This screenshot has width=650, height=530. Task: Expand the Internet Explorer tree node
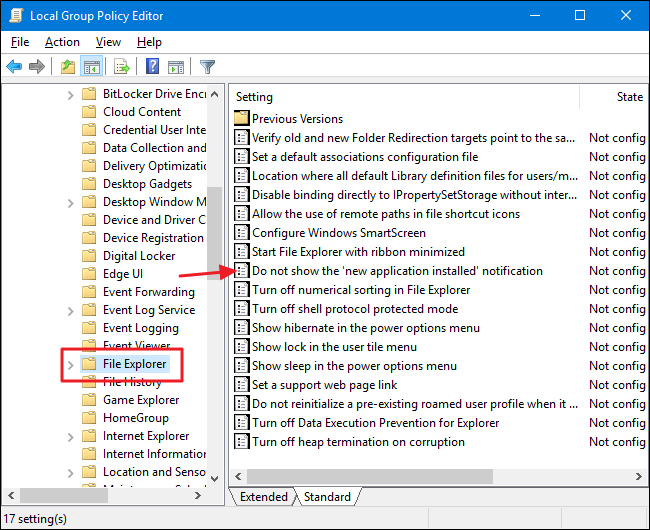coord(70,437)
